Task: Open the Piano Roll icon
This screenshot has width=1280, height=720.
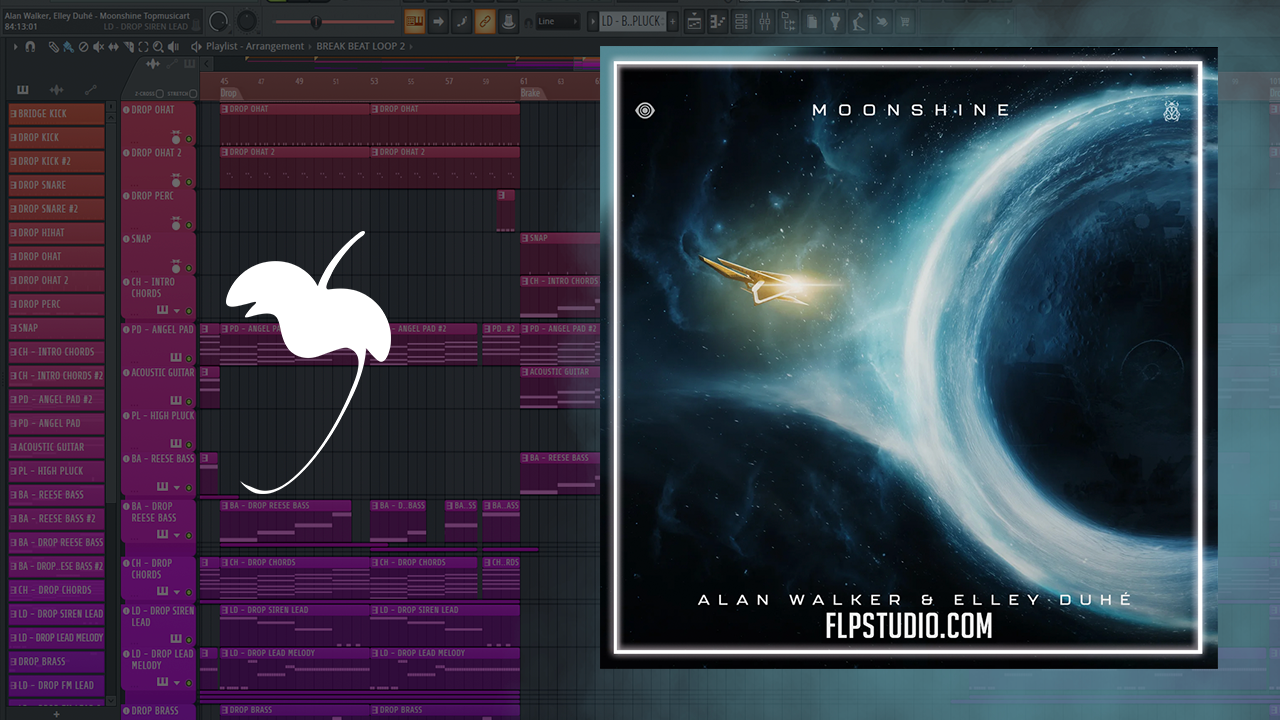Action: [718, 21]
